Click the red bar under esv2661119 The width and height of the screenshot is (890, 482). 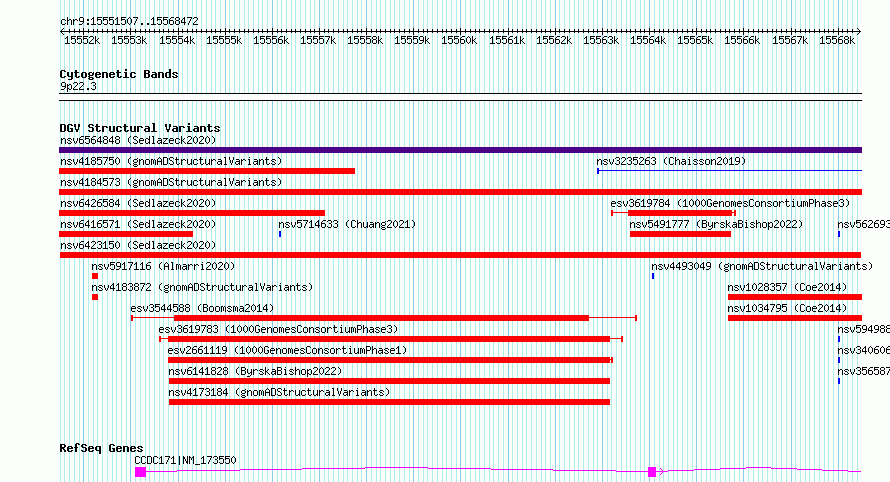pos(391,360)
